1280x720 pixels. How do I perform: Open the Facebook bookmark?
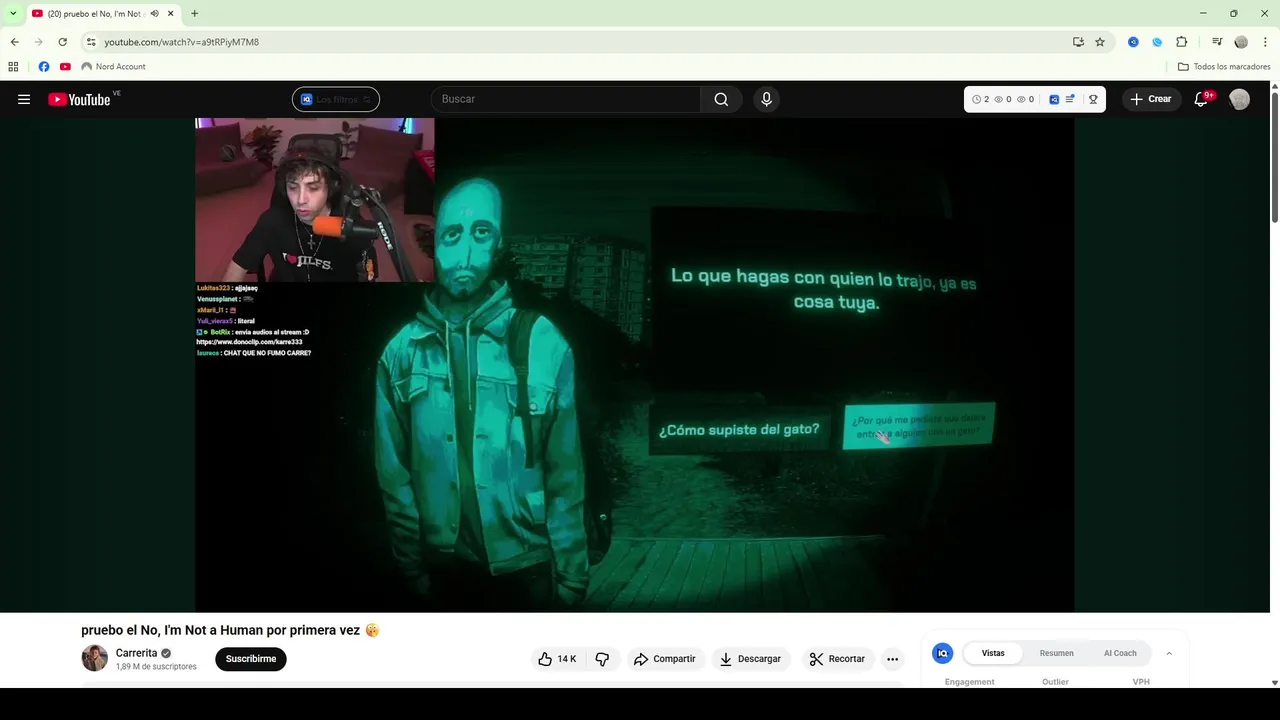click(x=43, y=67)
